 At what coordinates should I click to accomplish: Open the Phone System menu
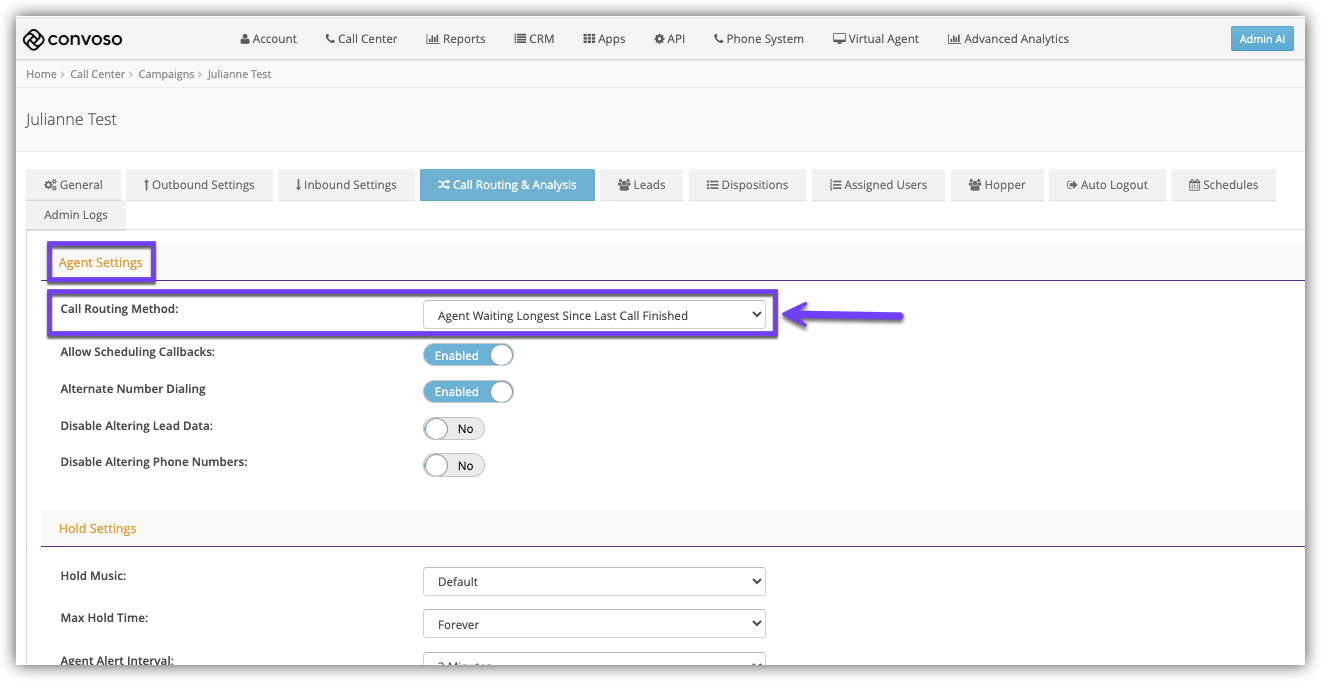759,39
